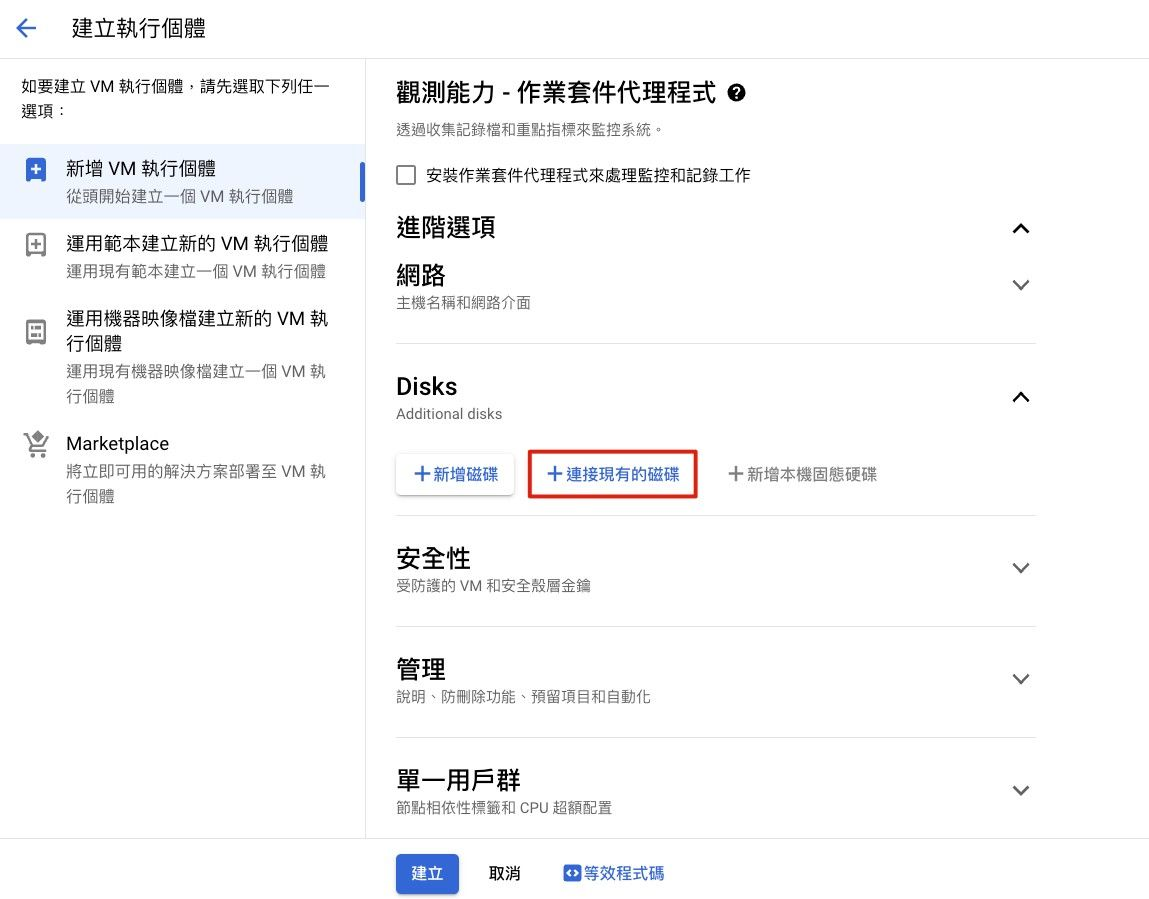Select the Marketplace option
Viewport: 1149px width, 899px height.
pos(117,444)
